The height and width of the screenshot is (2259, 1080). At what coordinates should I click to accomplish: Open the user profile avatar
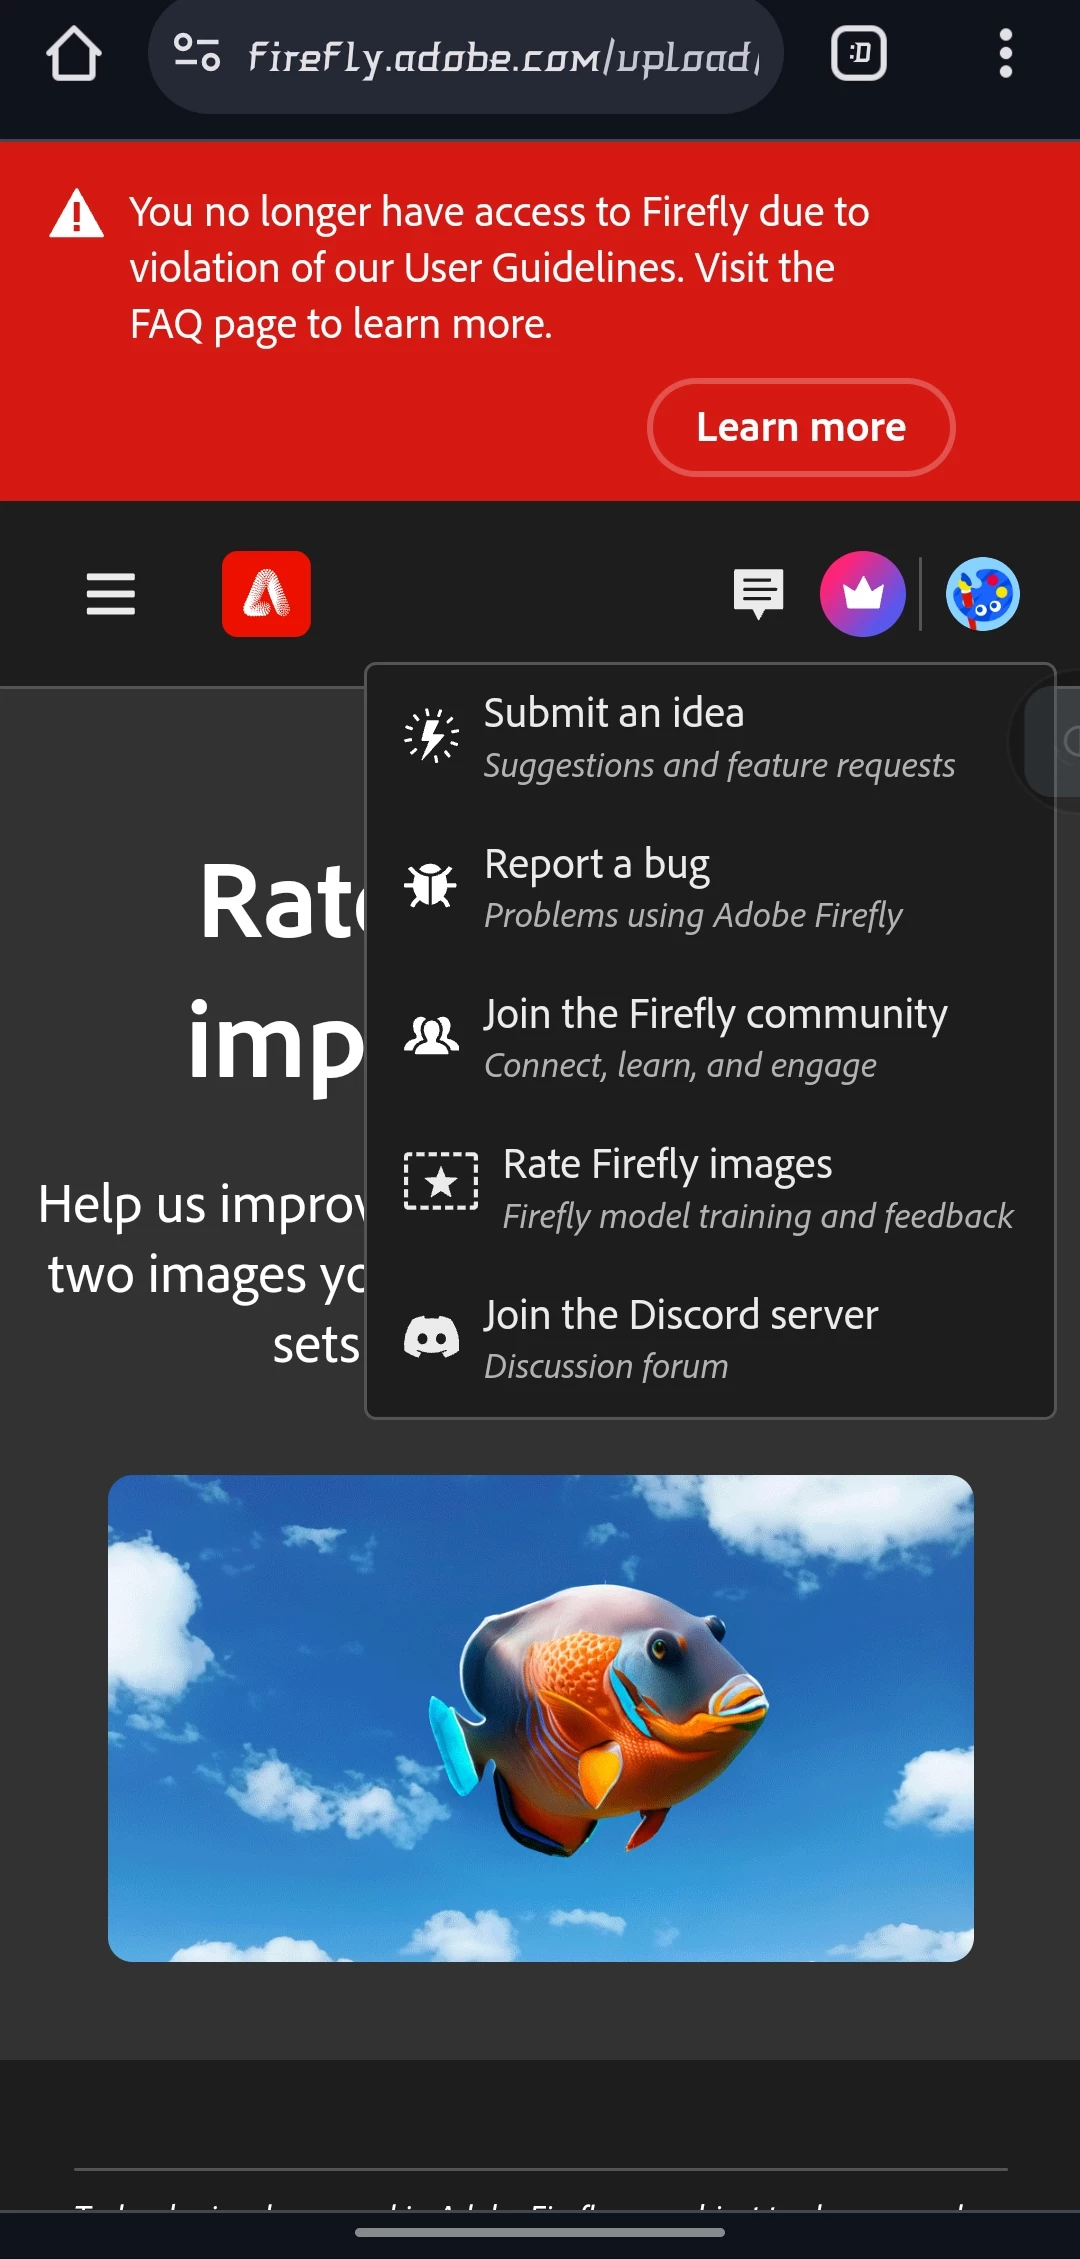tap(983, 594)
